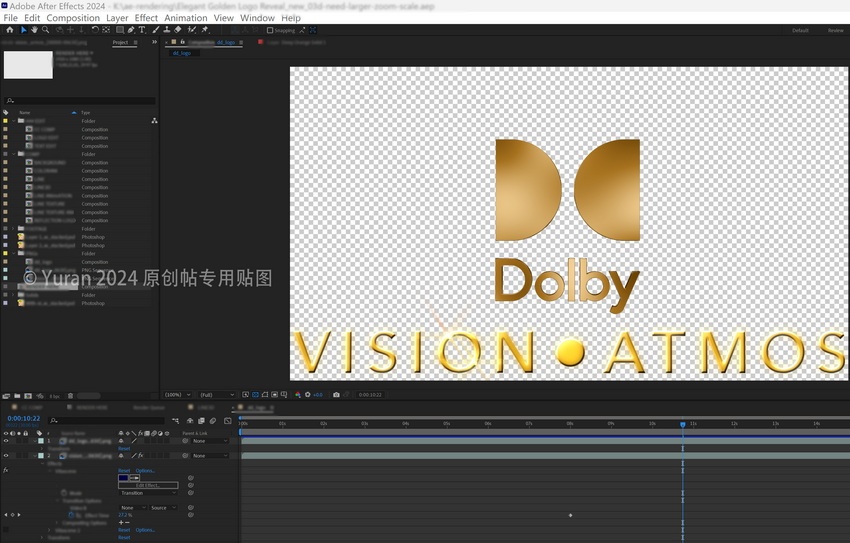Open the None video layer dropdown beside Source
This screenshot has height=543, width=850.
pos(133,508)
